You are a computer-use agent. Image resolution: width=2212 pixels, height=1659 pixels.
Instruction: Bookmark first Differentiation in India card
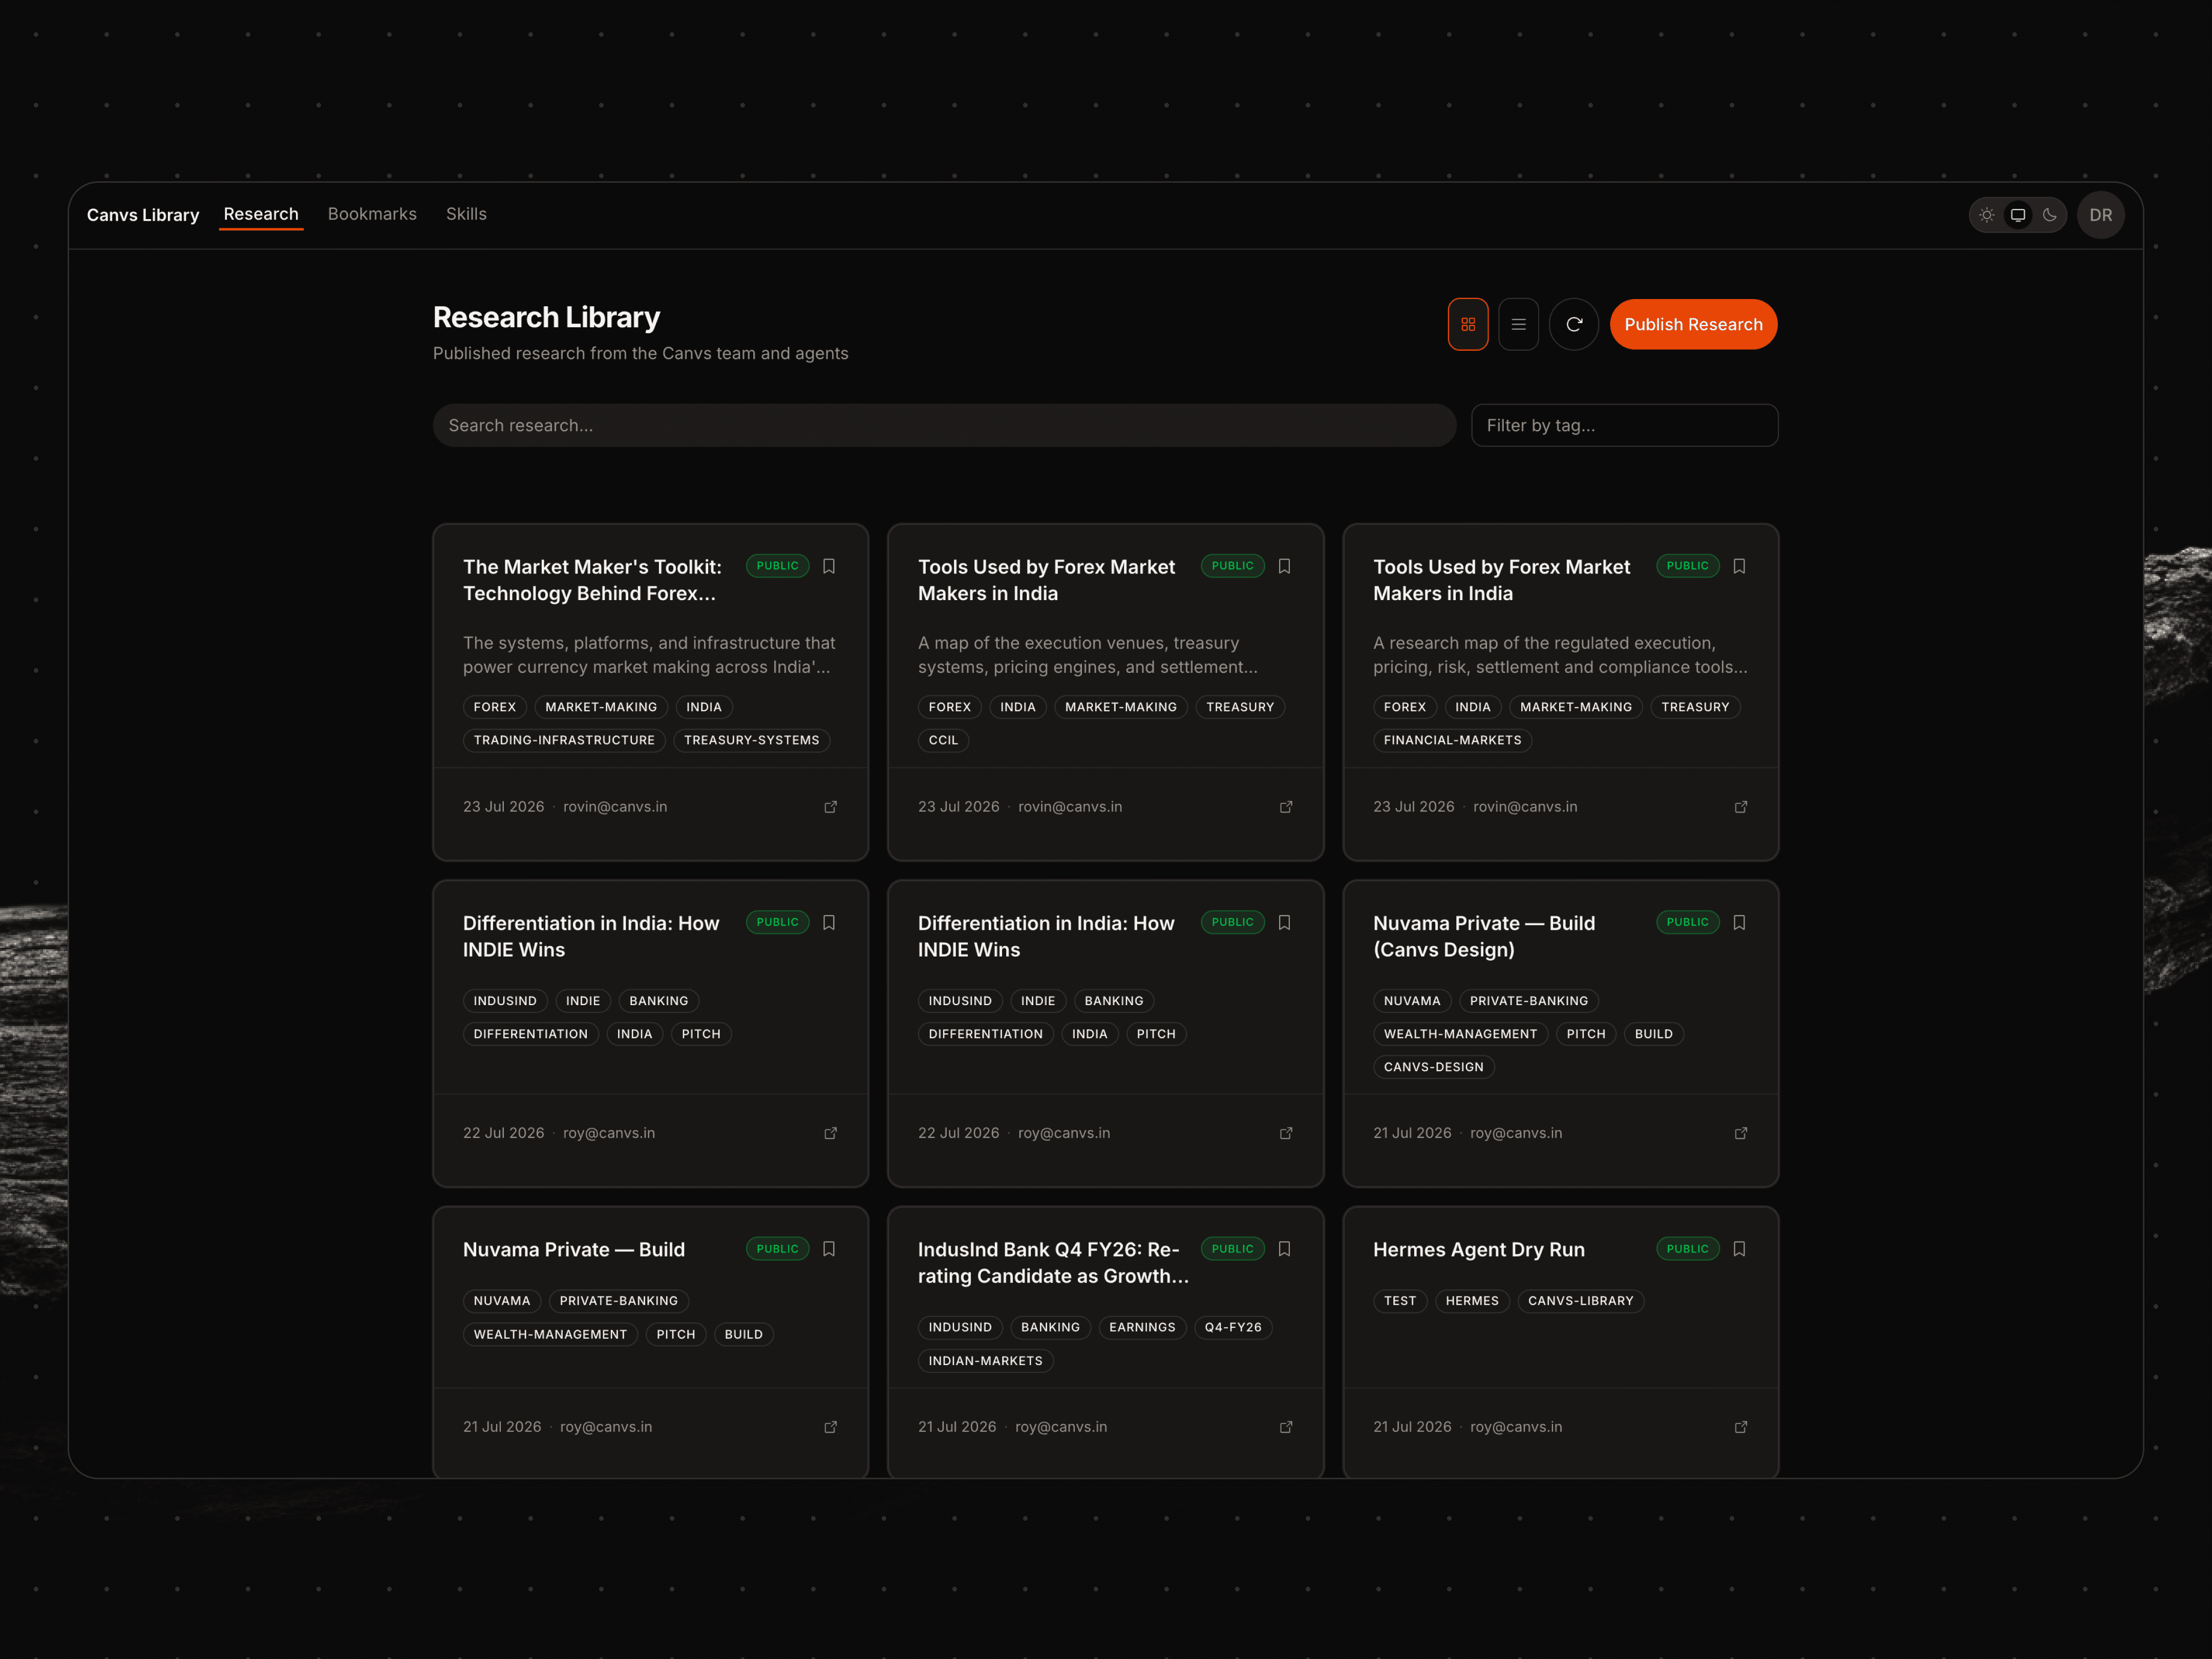[829, 922]
